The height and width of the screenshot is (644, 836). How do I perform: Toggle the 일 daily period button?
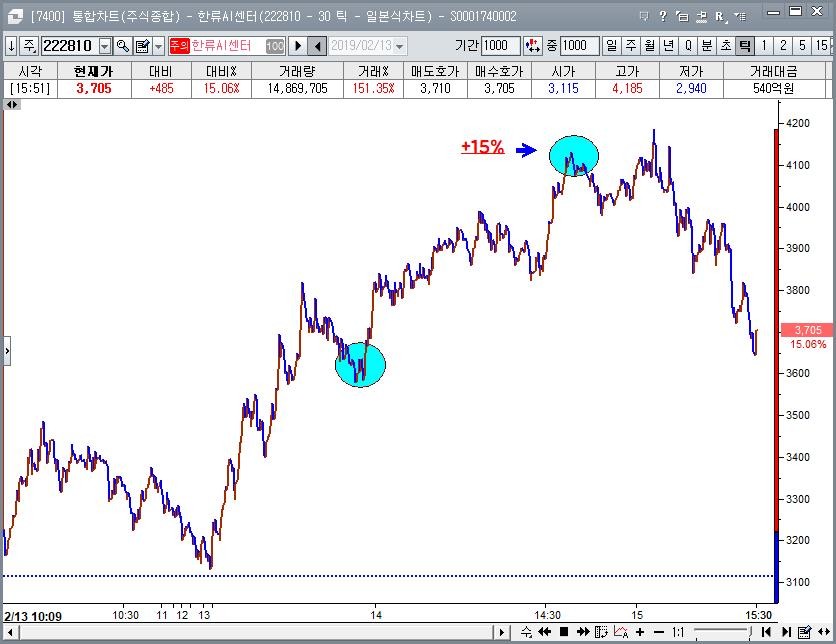[x=612, y=46]
